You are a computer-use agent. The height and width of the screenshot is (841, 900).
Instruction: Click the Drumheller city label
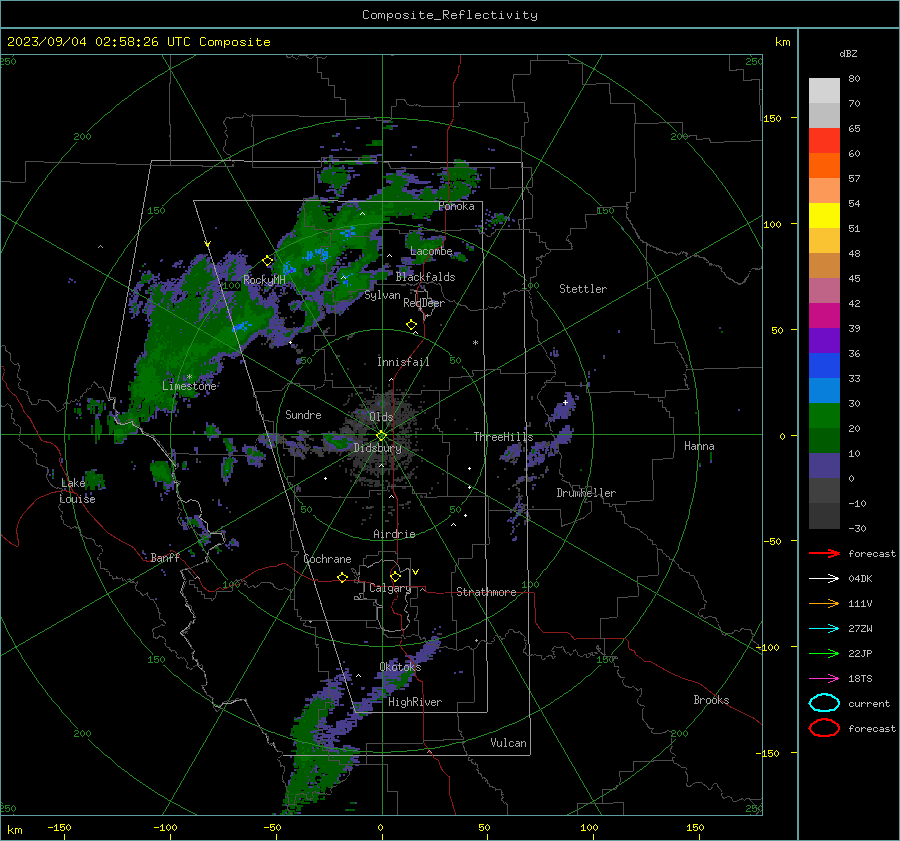pyautogui.click(x=586, y=493)
